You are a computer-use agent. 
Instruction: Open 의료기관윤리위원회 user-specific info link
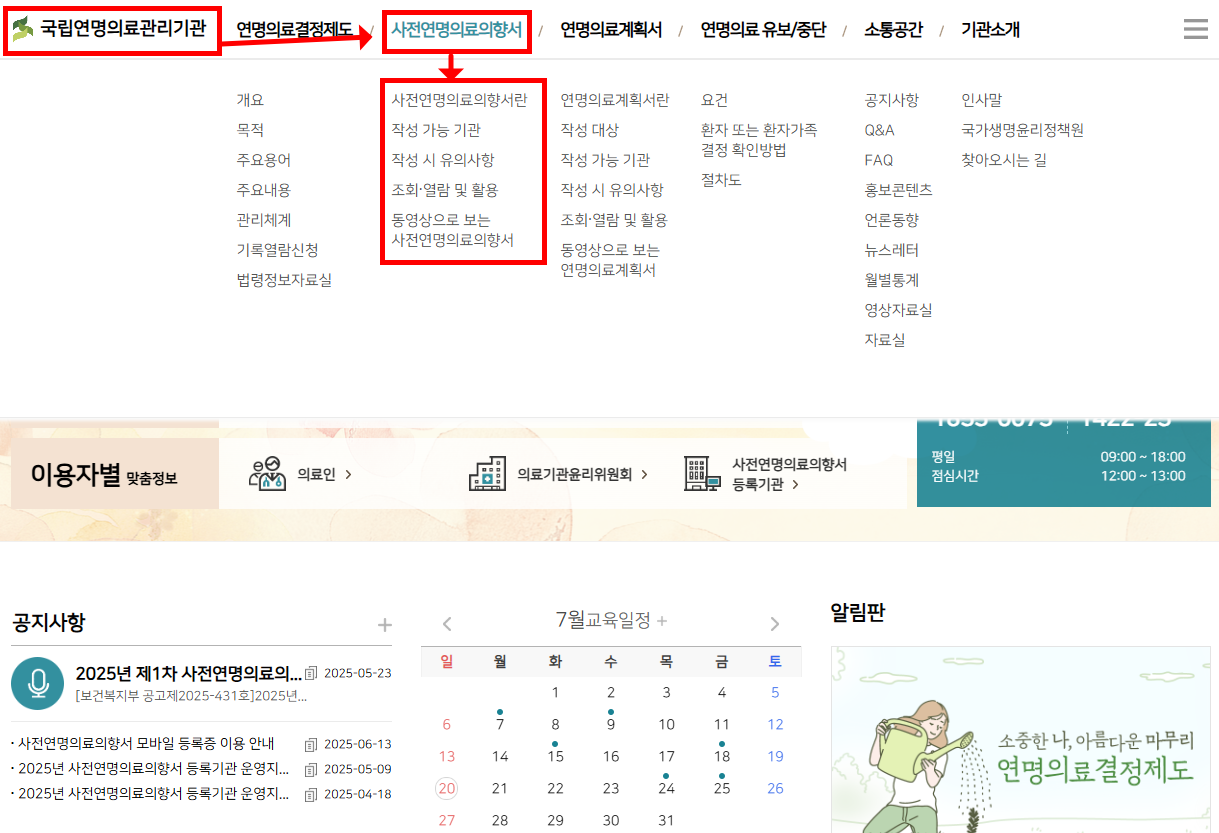tap(582, 474)
